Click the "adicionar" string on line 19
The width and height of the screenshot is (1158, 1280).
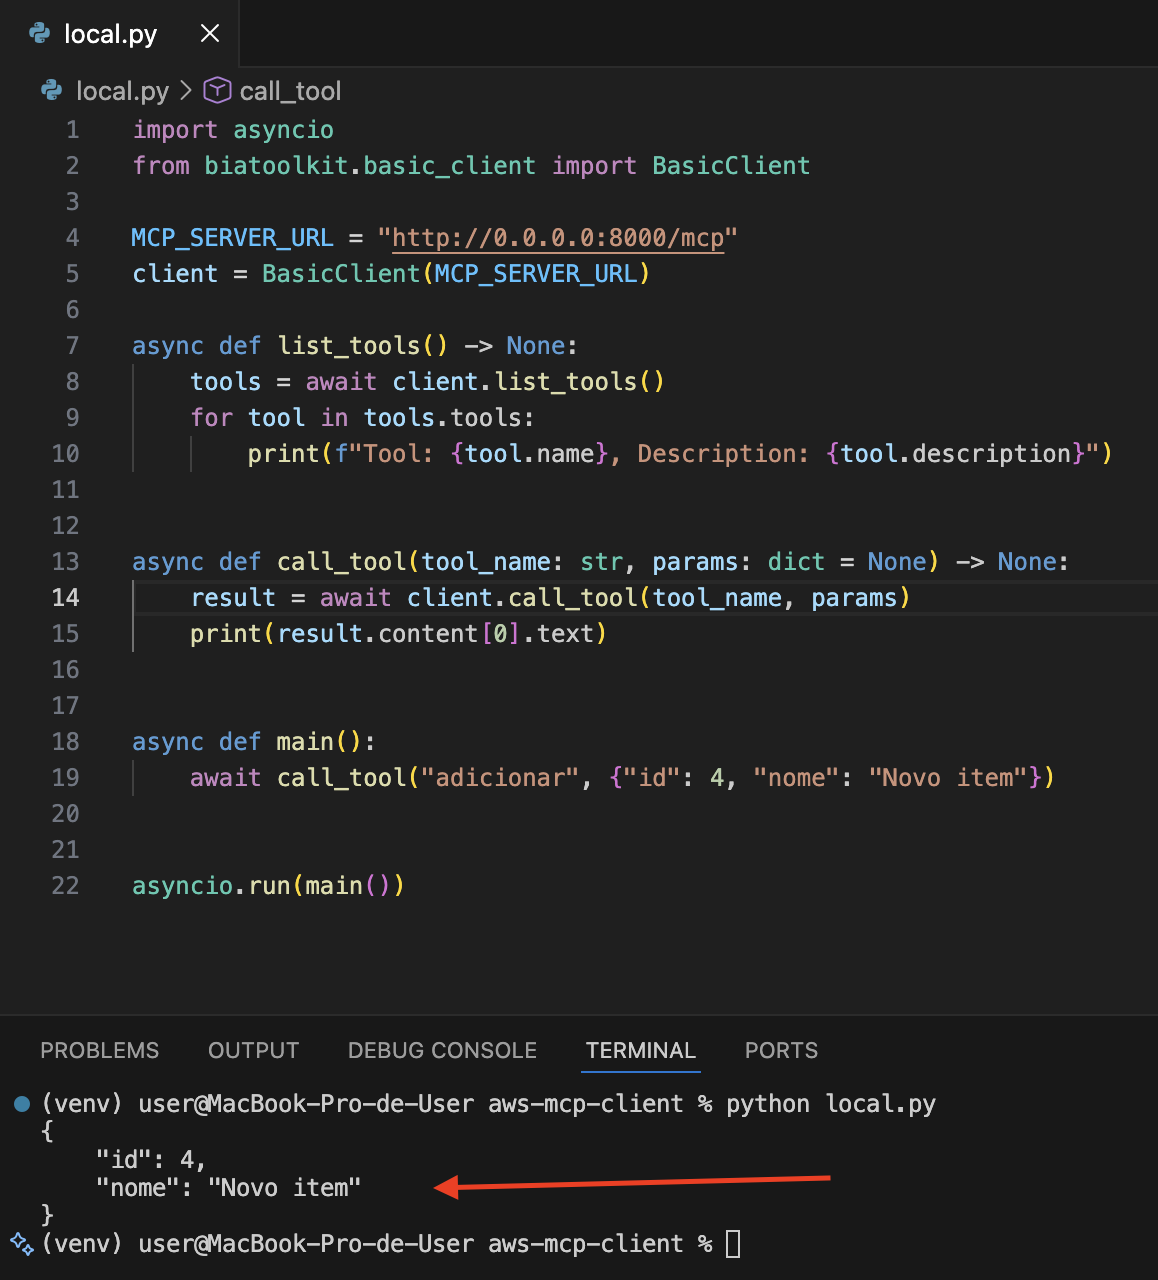click(500, 778)
